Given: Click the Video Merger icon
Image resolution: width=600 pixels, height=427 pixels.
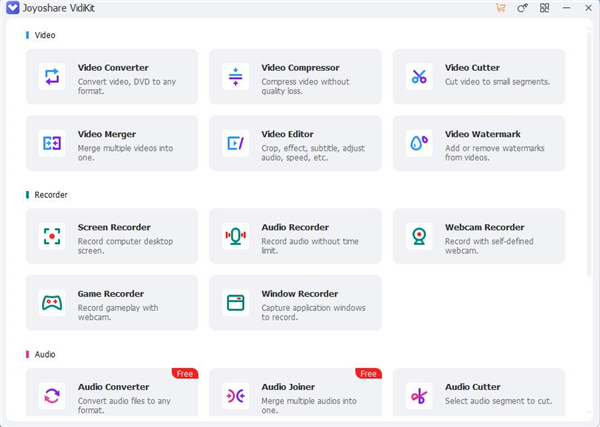Looking at the screenshot, I should [x=51, y=143].
